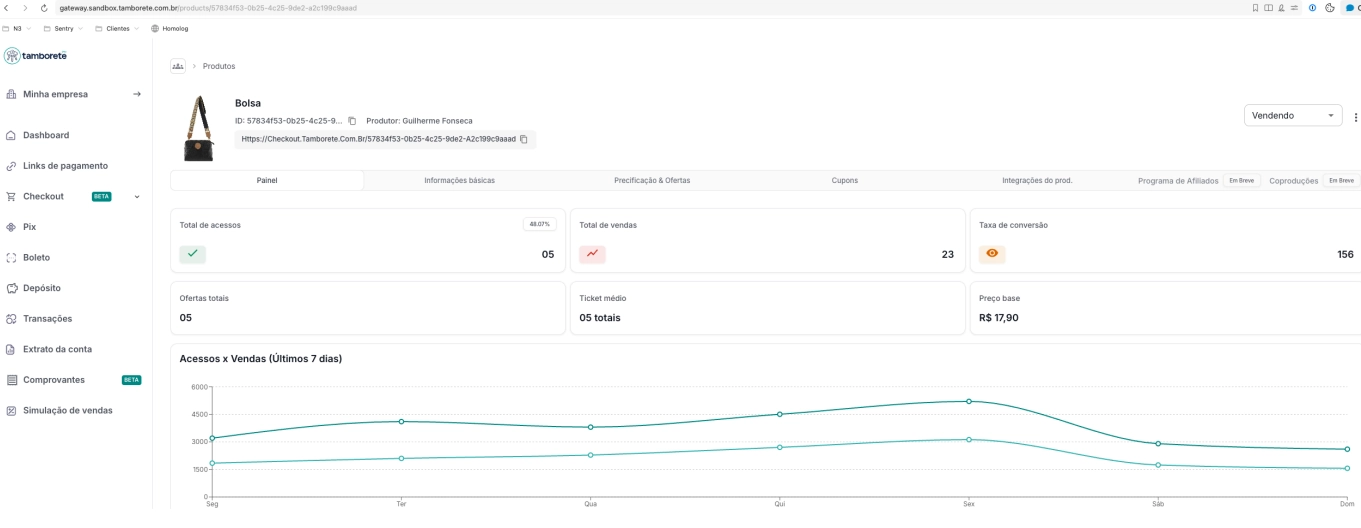Open the Precificação & Ofertas tab
This screenshot has width=1361, height=528.
(x=652, y=181)
